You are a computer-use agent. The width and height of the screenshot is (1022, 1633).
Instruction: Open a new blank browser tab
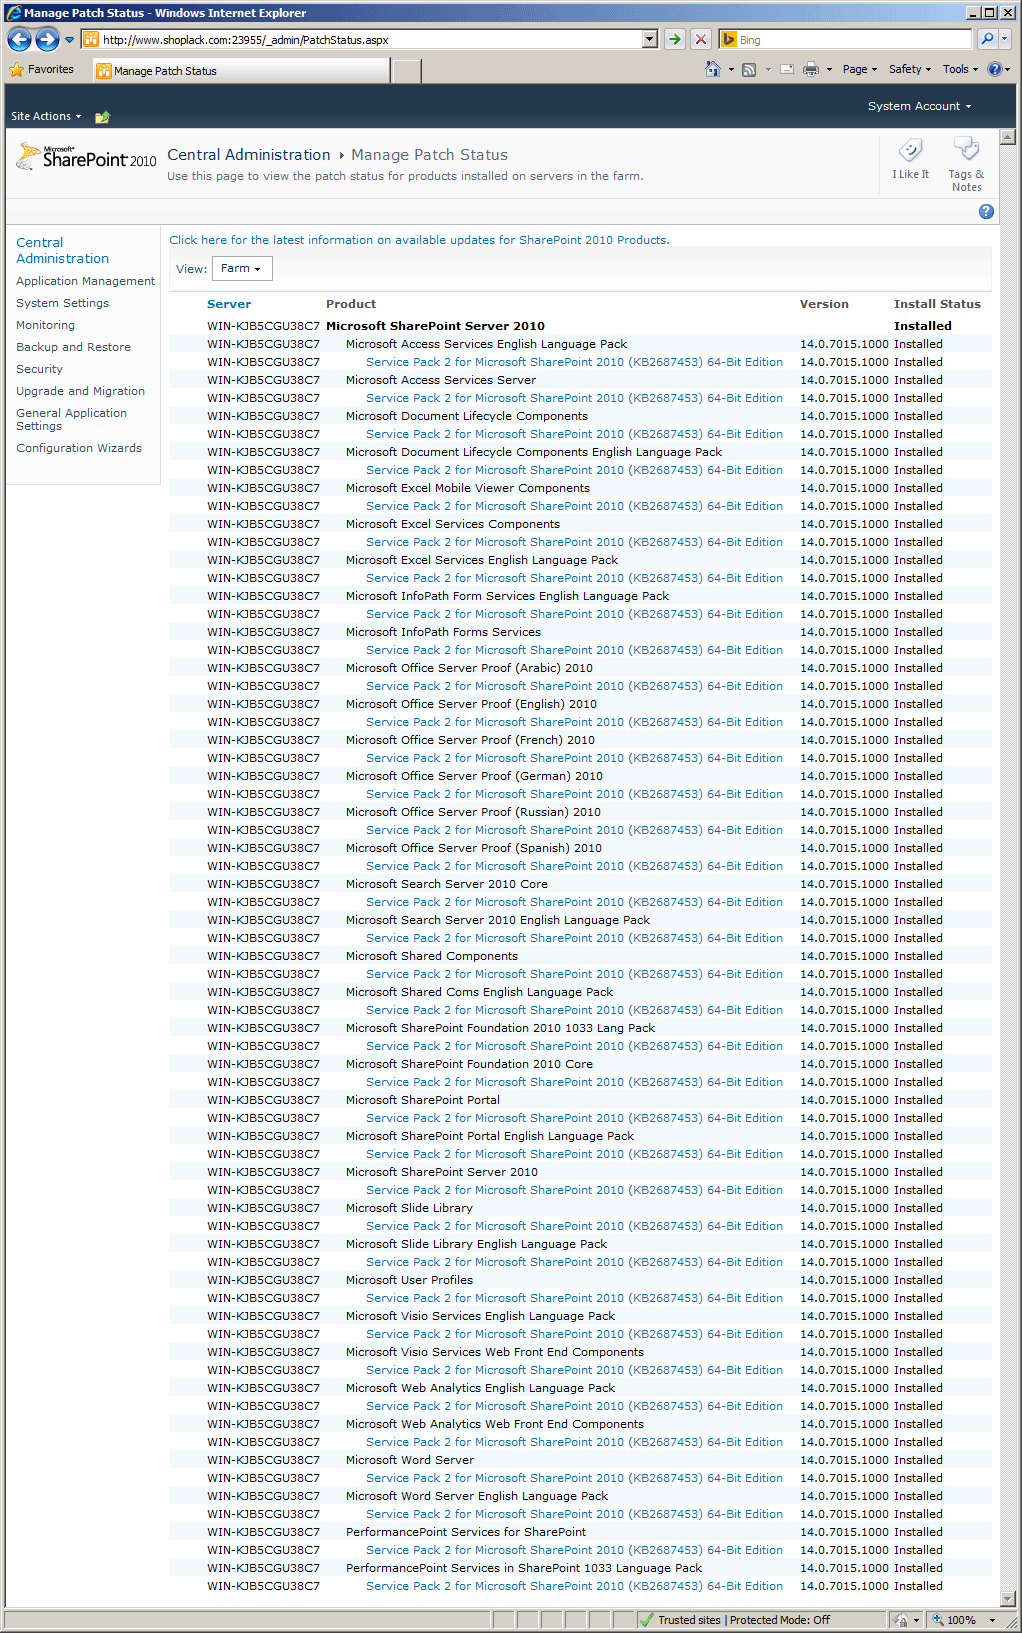pos(406,71)
